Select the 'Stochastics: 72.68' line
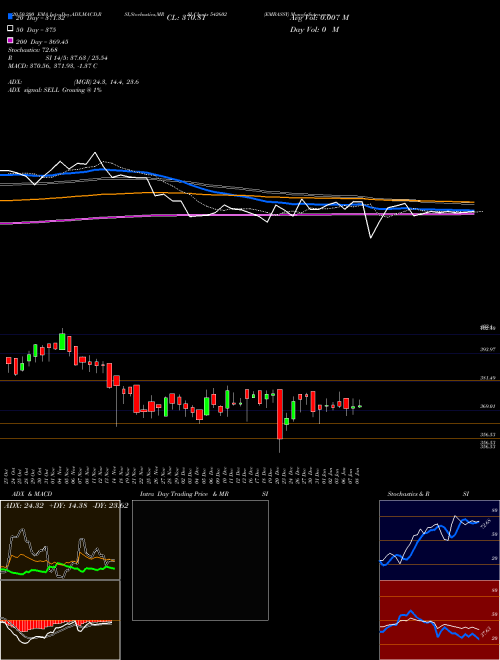Screen dimensions: 500x660 33,50
